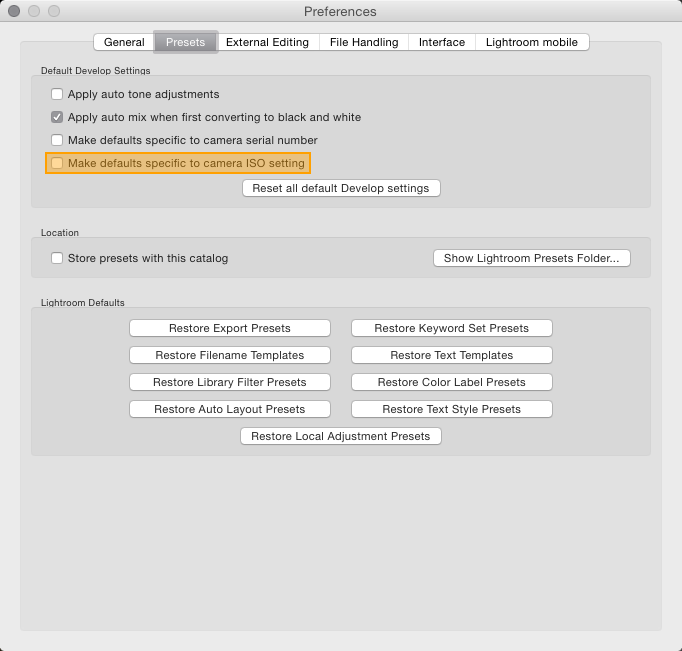The width and height of the screenshot is (682, 651).
Task: Enable Store presets with this catalog
Action: pos(57,258)
